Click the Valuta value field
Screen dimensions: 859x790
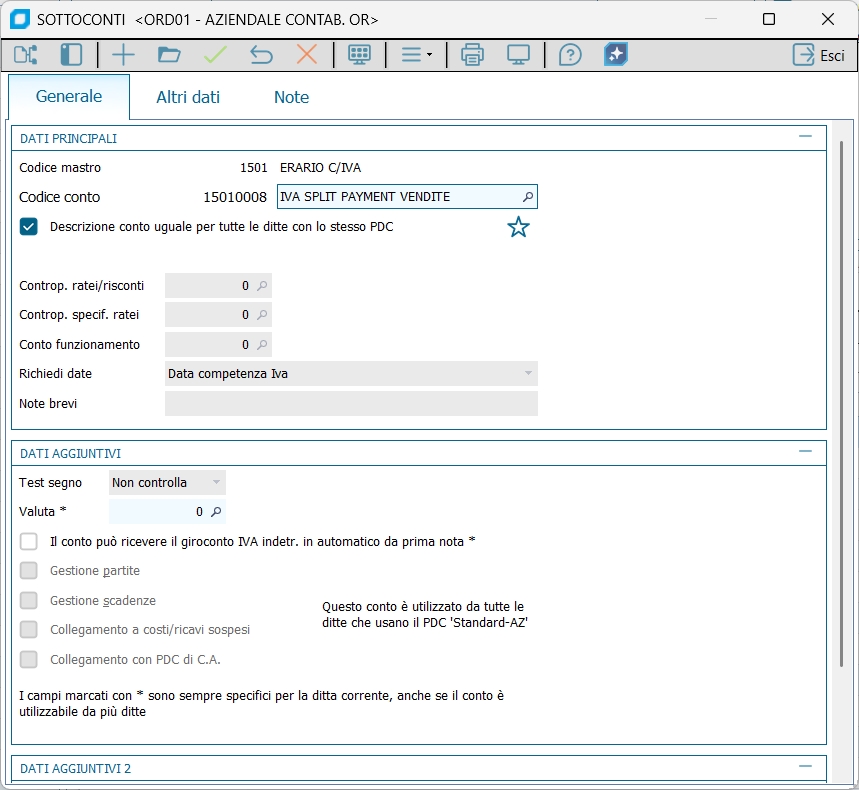coord(167,512)
